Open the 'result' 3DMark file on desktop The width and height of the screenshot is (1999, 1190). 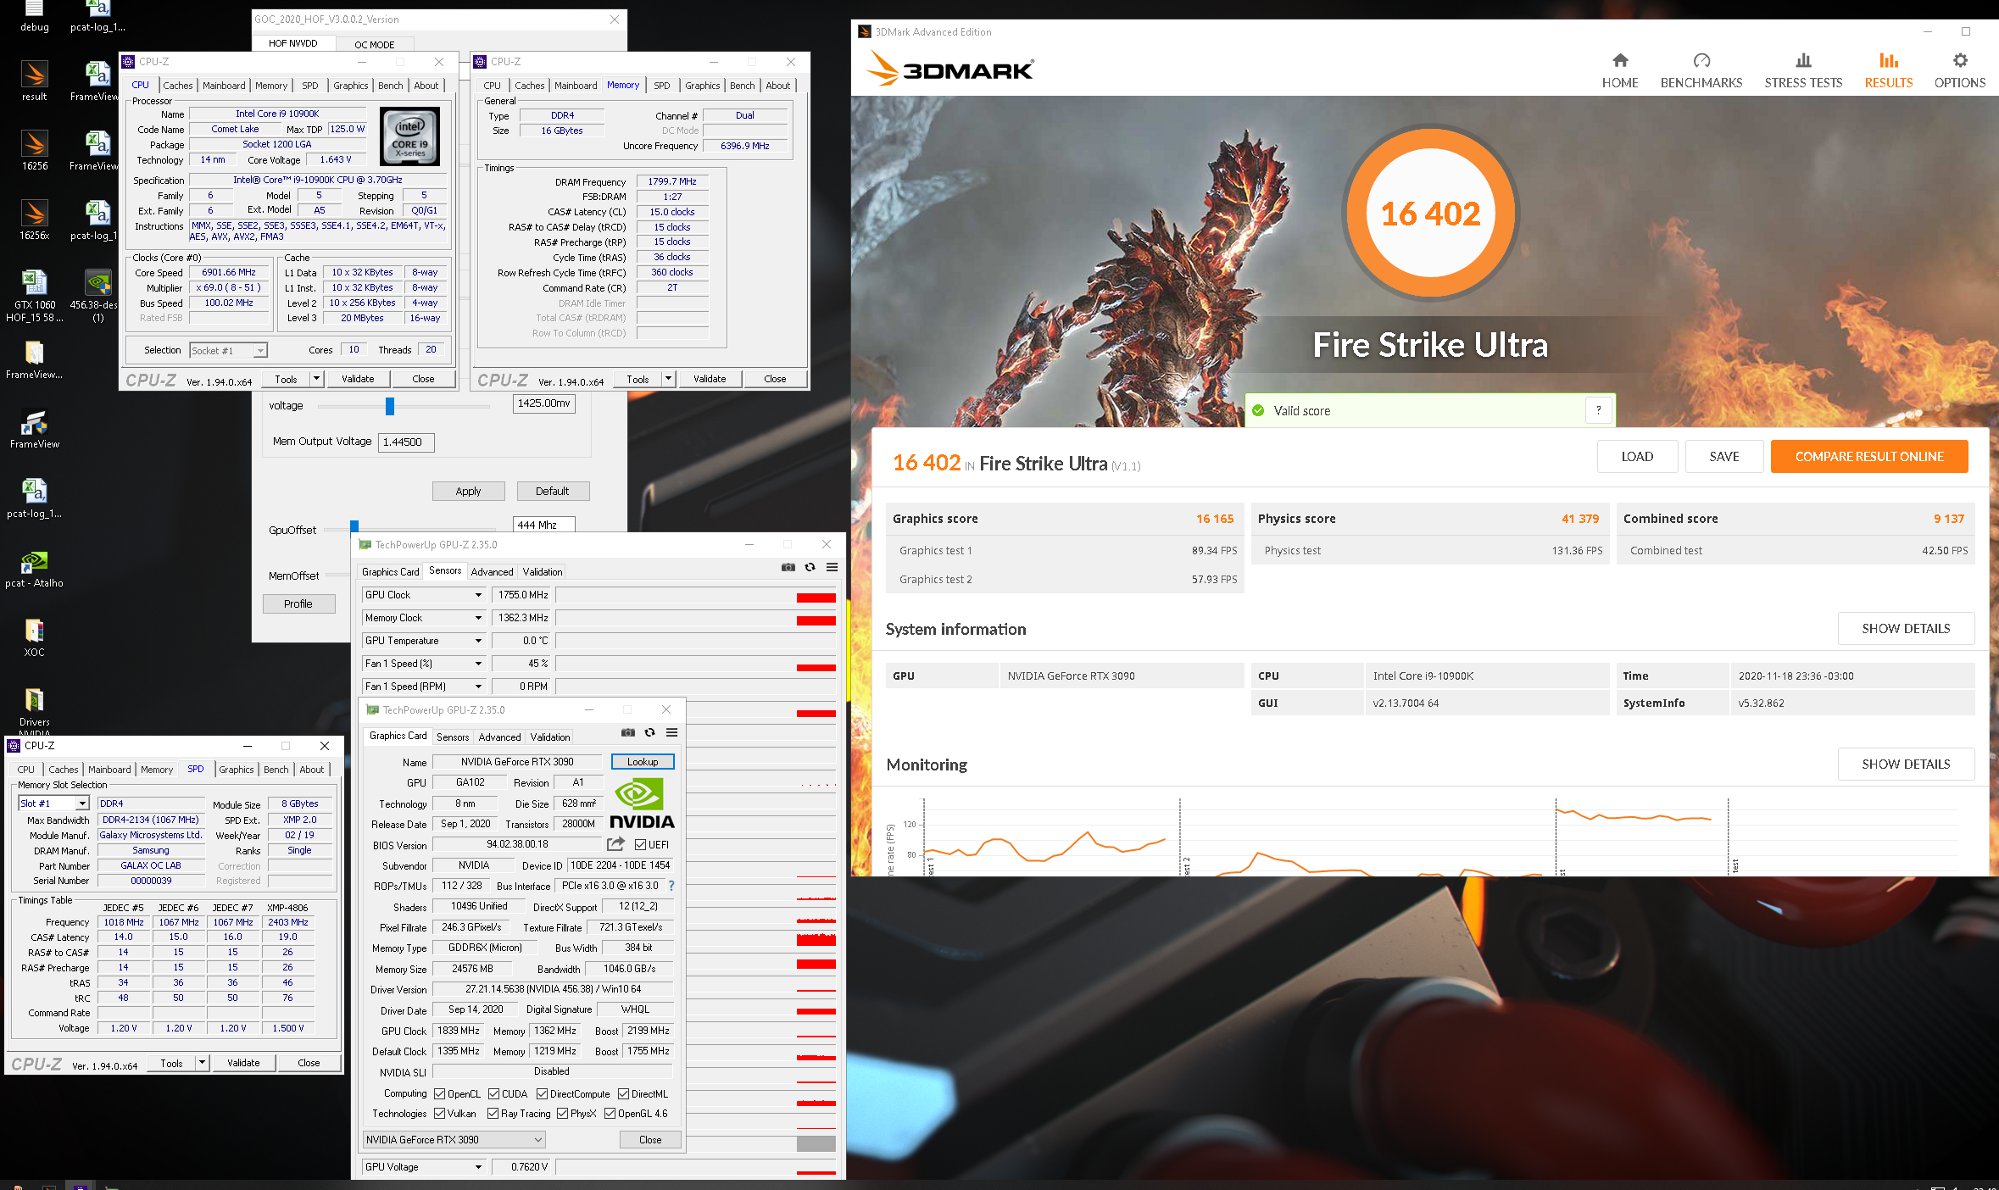tap(34, 80)
